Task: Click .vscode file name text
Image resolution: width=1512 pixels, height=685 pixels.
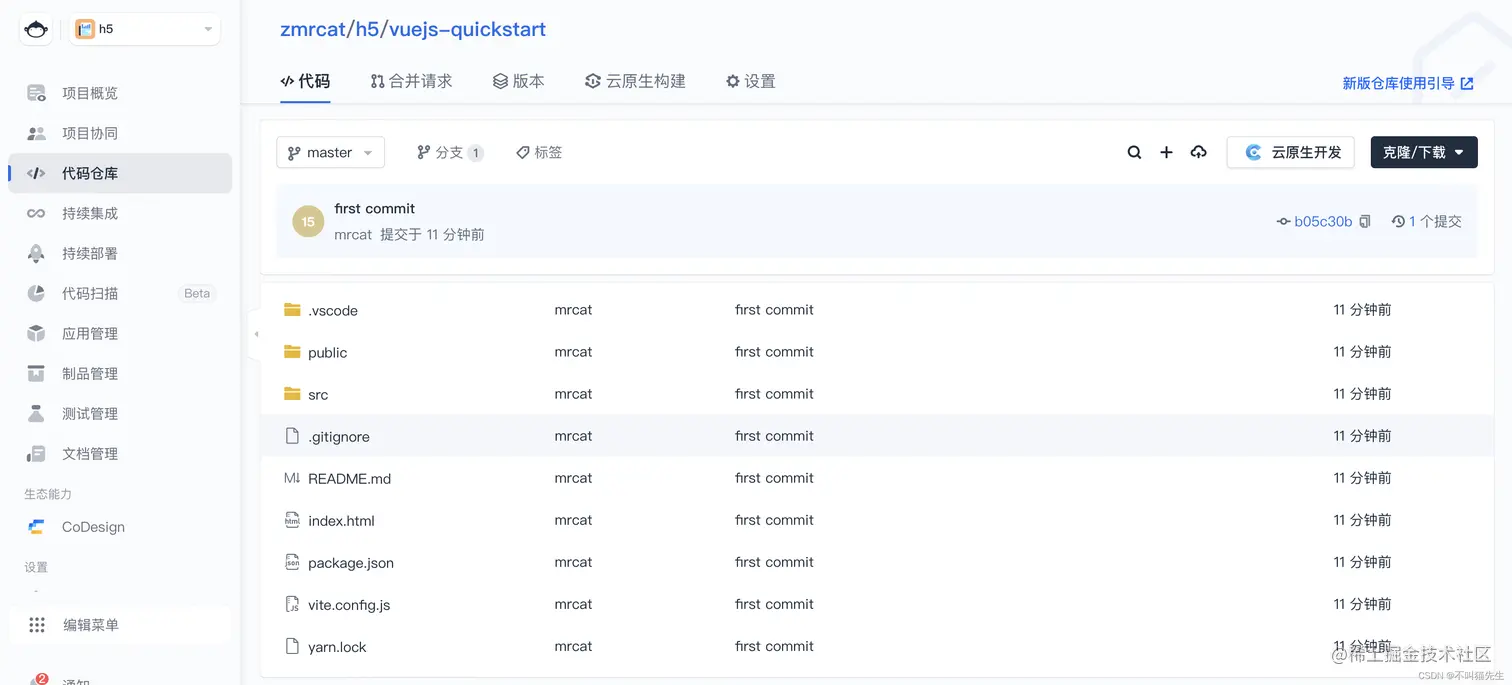Action: tap(333, 311)
